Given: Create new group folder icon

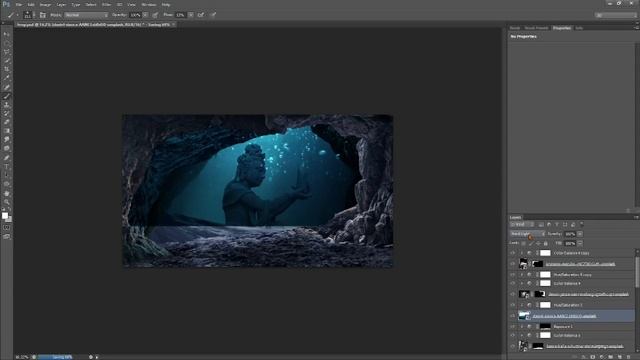Looking at the screenshot, I should coord(611,357).
